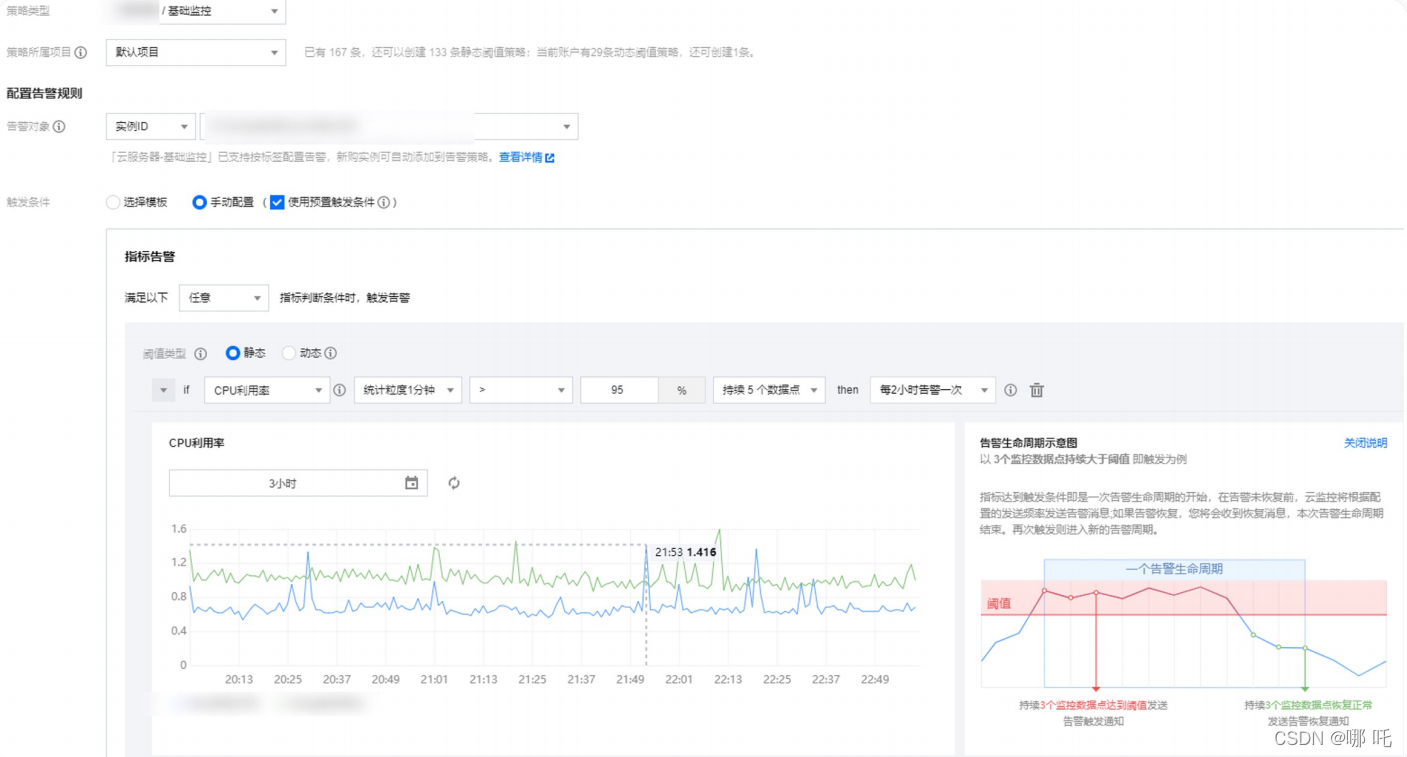Open the 每2小时告警一次 frequency dropdown
This screenshot has width=1407, height=757.
(x=933, y=390)
